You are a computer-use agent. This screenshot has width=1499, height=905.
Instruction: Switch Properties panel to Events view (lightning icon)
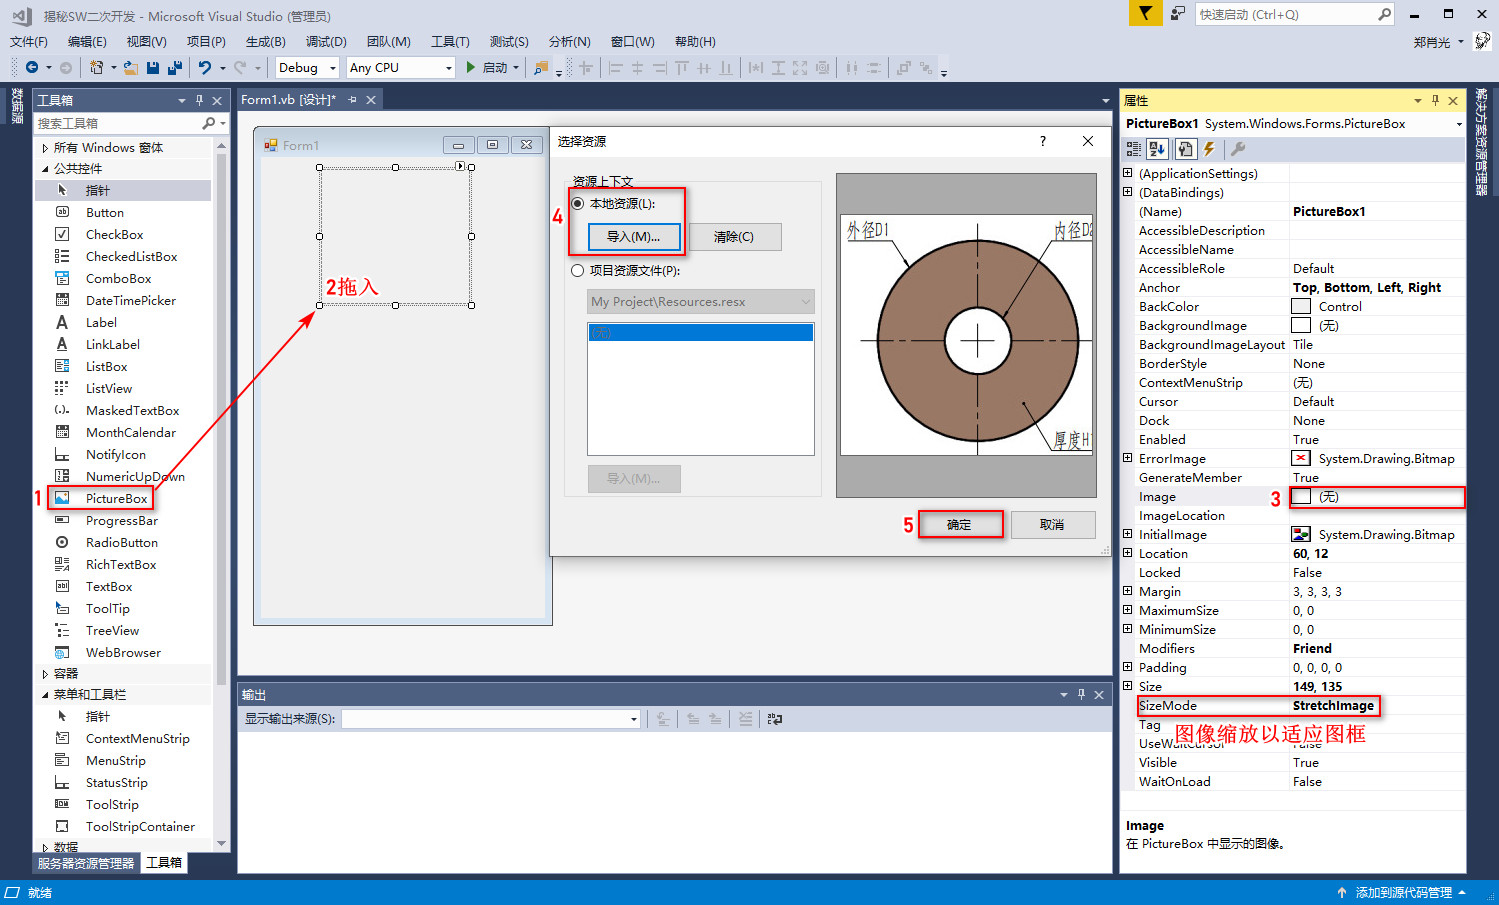pyautogui.click(x=1209, y=149)
